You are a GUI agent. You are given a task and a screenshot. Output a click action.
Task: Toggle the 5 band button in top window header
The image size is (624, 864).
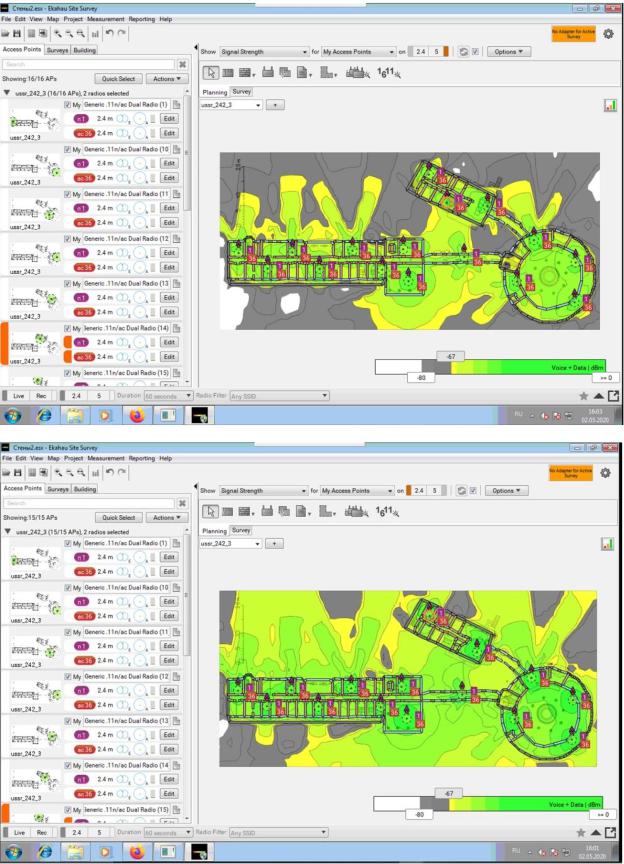tap(436, 51)
